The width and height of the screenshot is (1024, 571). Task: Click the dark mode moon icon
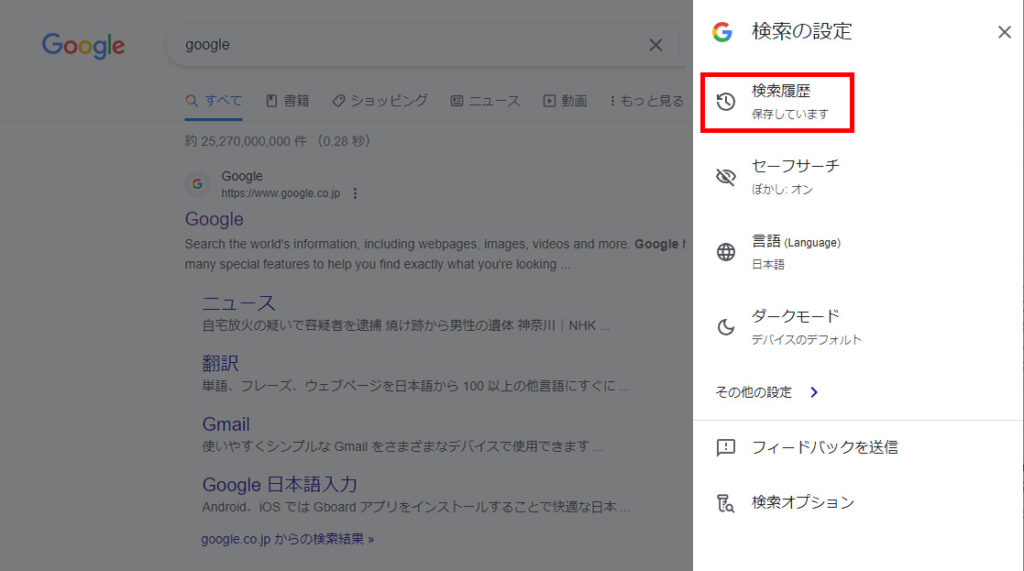726,327
